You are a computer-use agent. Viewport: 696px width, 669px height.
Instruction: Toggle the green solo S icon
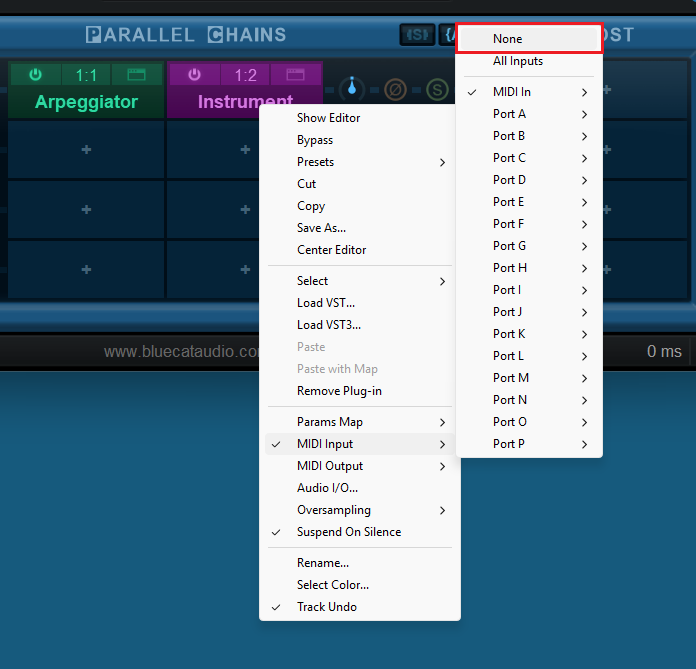(437, 90)
